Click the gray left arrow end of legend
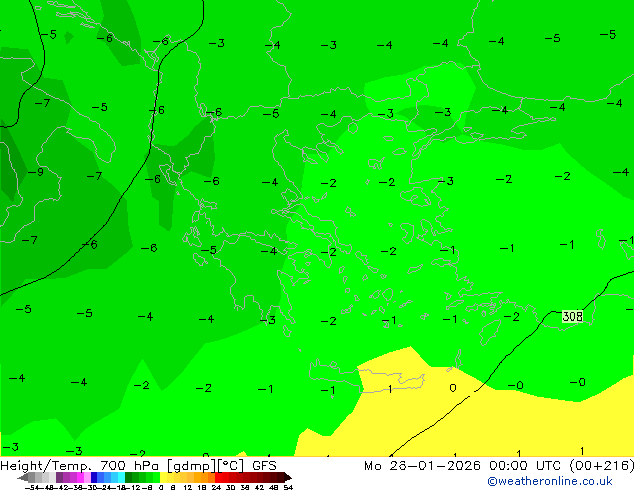634x490 pixels. (x=22, y=477)
